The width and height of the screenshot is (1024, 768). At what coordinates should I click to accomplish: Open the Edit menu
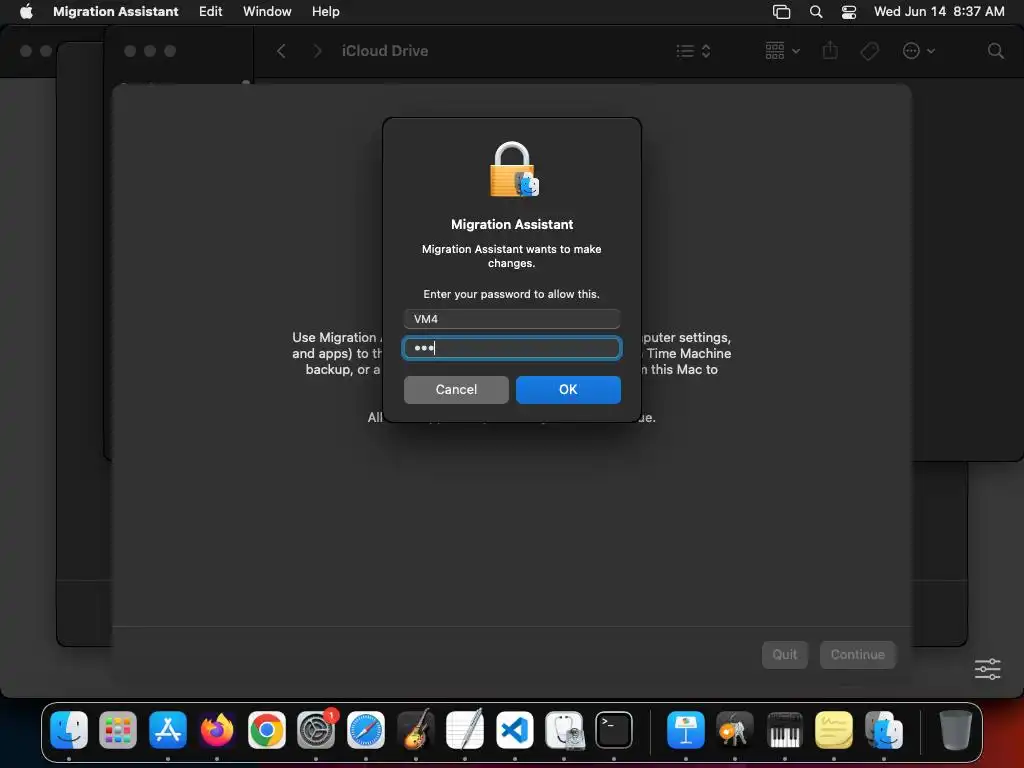tap(210, 11)
